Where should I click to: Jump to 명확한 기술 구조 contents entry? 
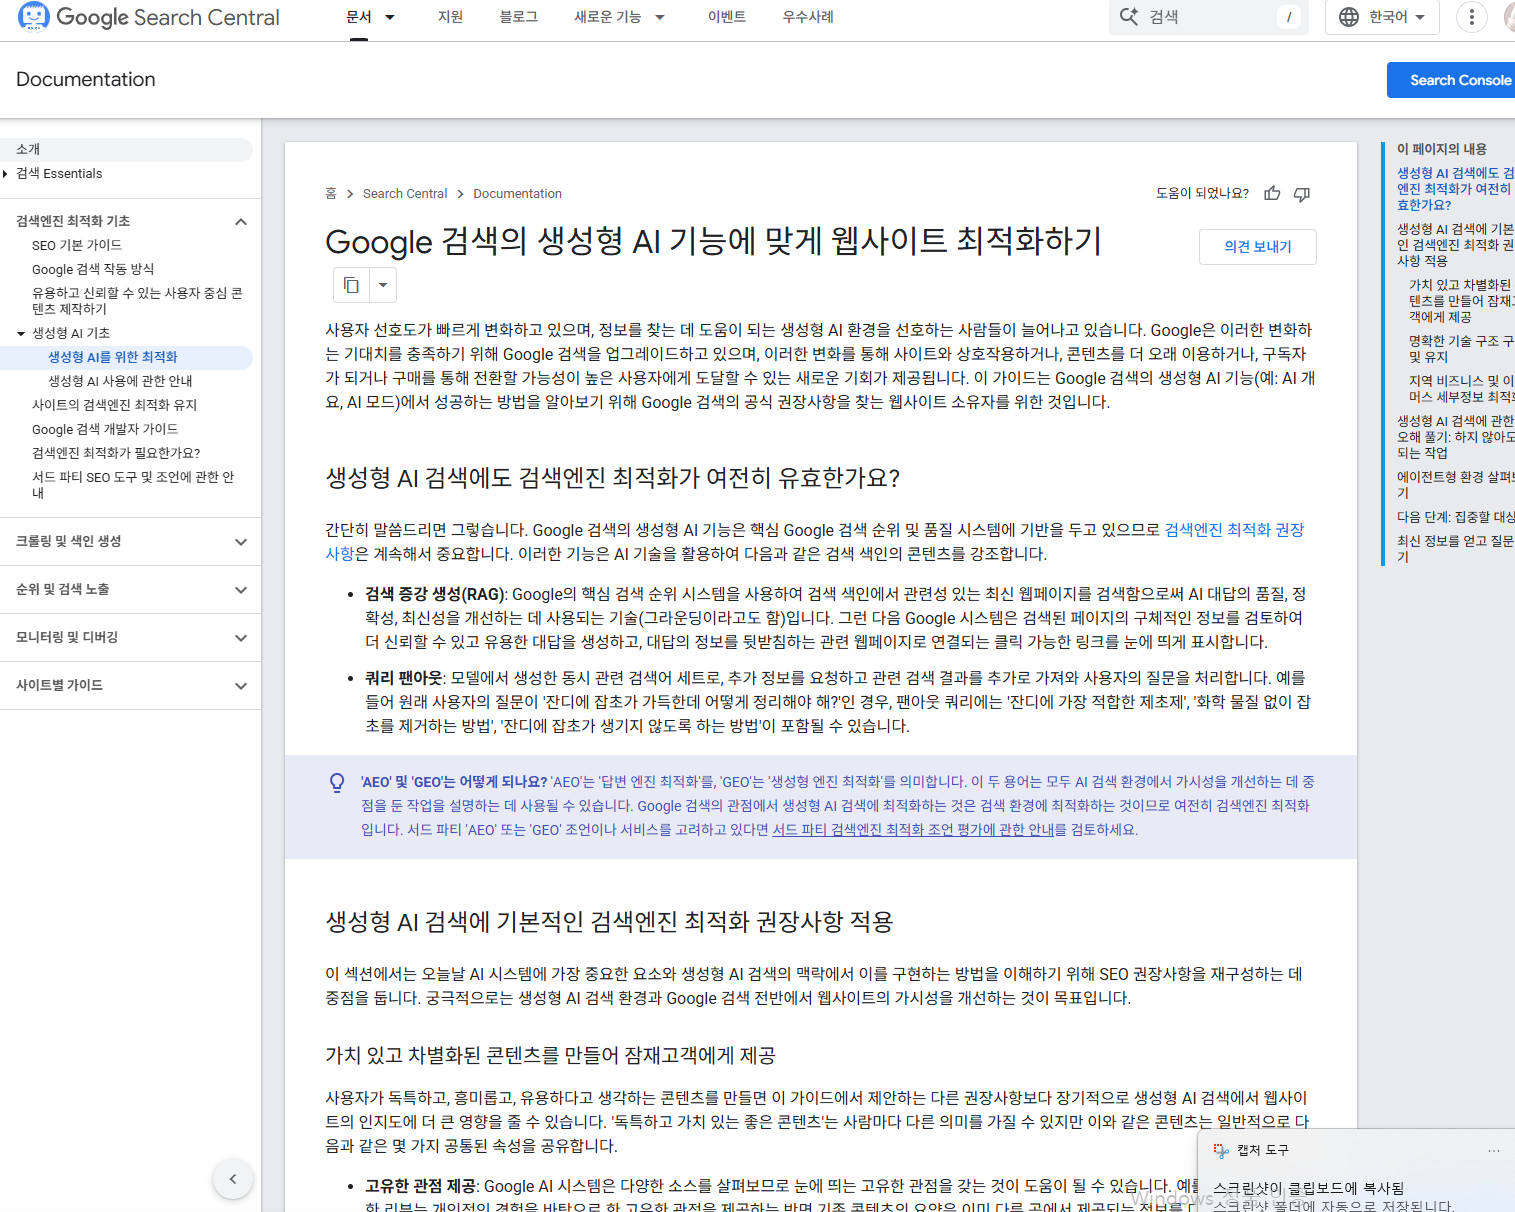1461,349
